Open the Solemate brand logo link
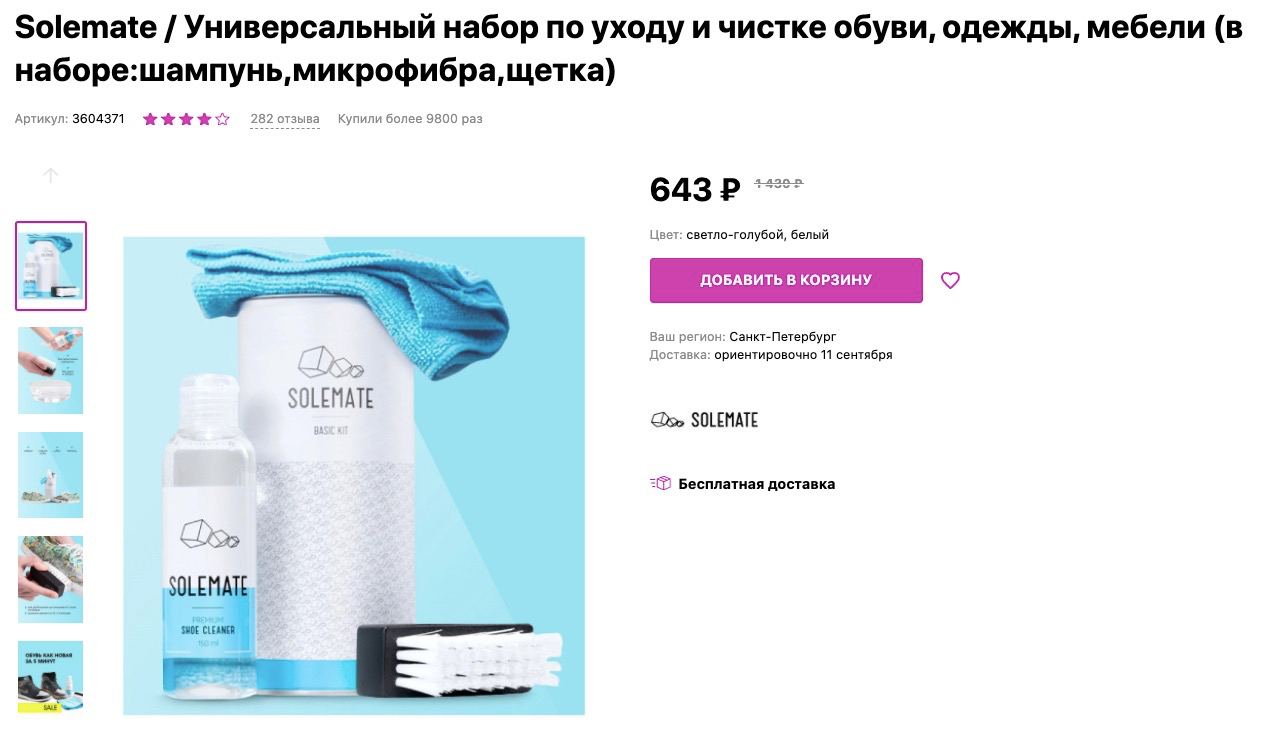This screenshot has width=1263, height=733. click(704, 420)
